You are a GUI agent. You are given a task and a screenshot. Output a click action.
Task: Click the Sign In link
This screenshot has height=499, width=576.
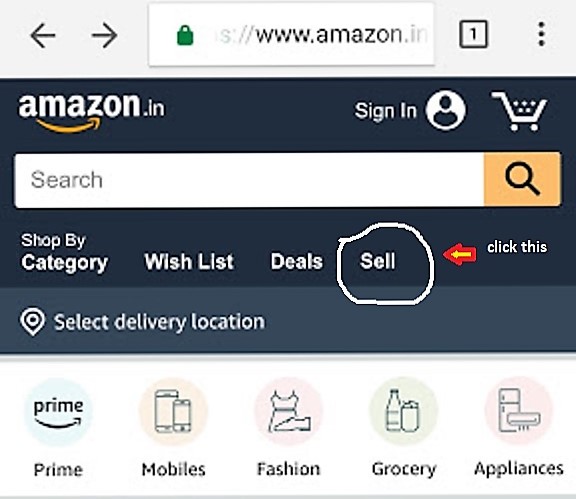[x=385, y=111]
